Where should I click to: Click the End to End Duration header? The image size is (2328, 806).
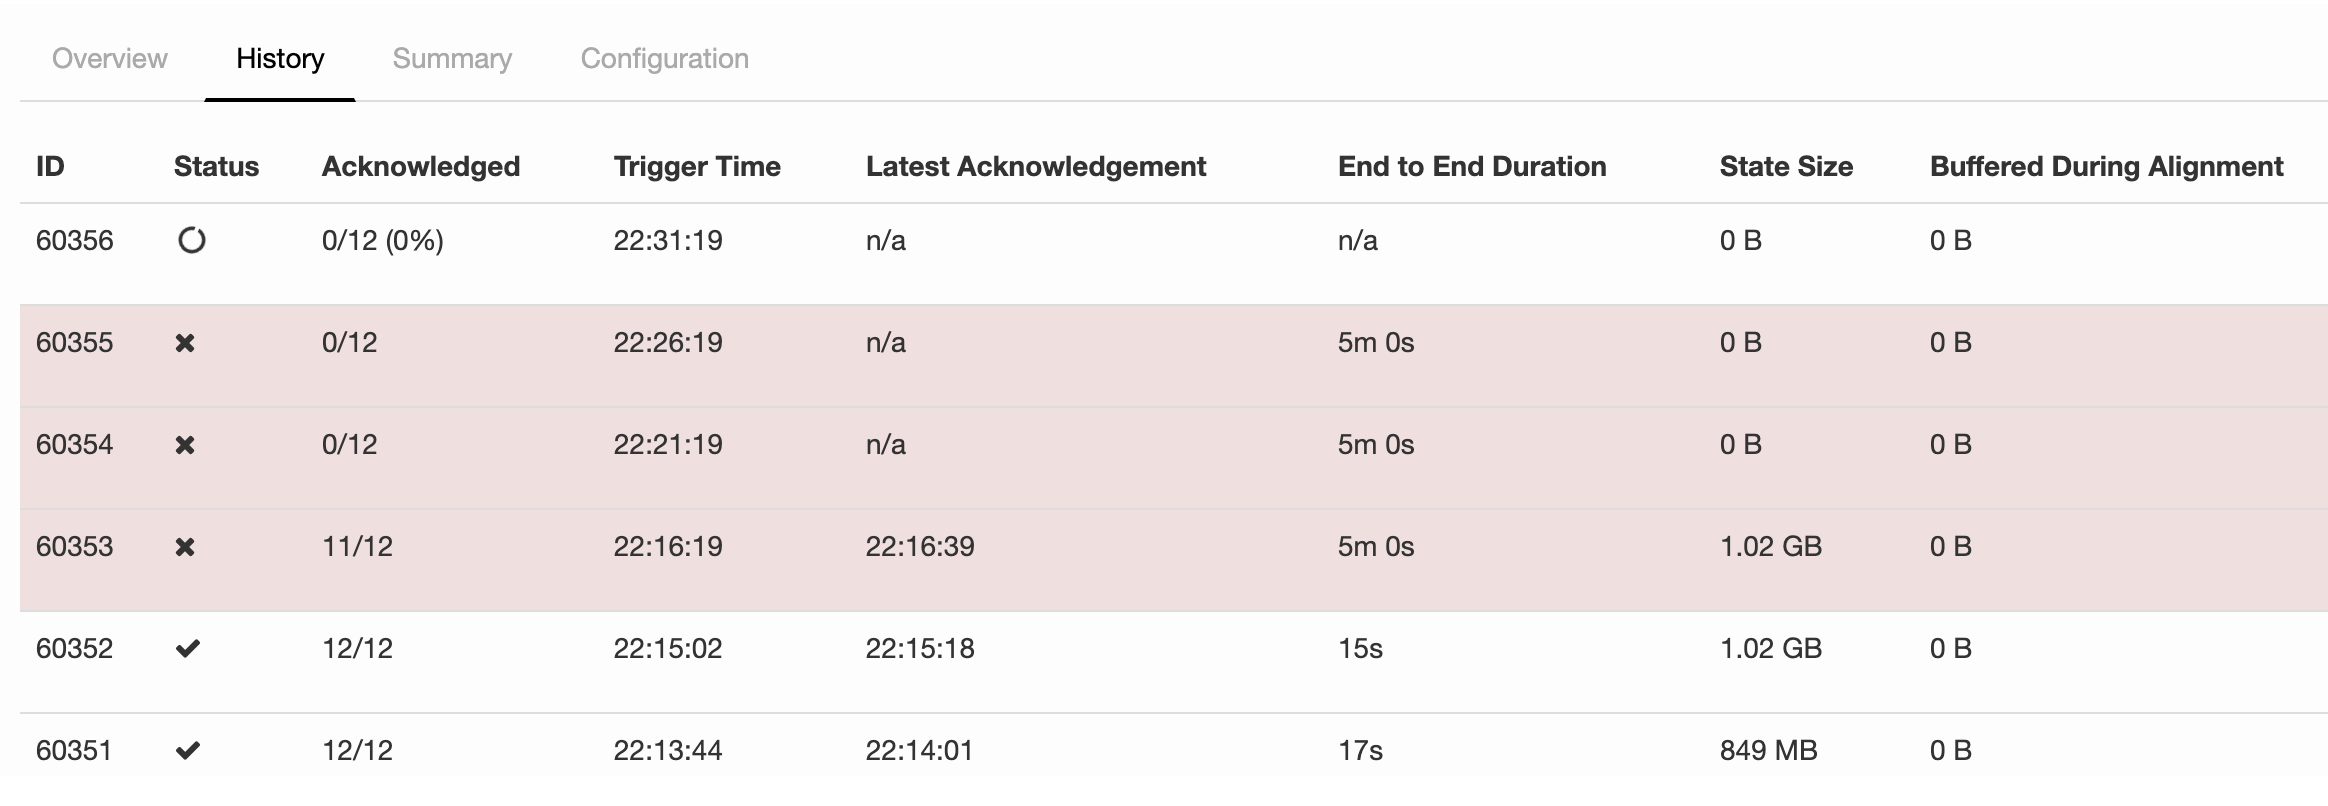(x=1472, y=167)
